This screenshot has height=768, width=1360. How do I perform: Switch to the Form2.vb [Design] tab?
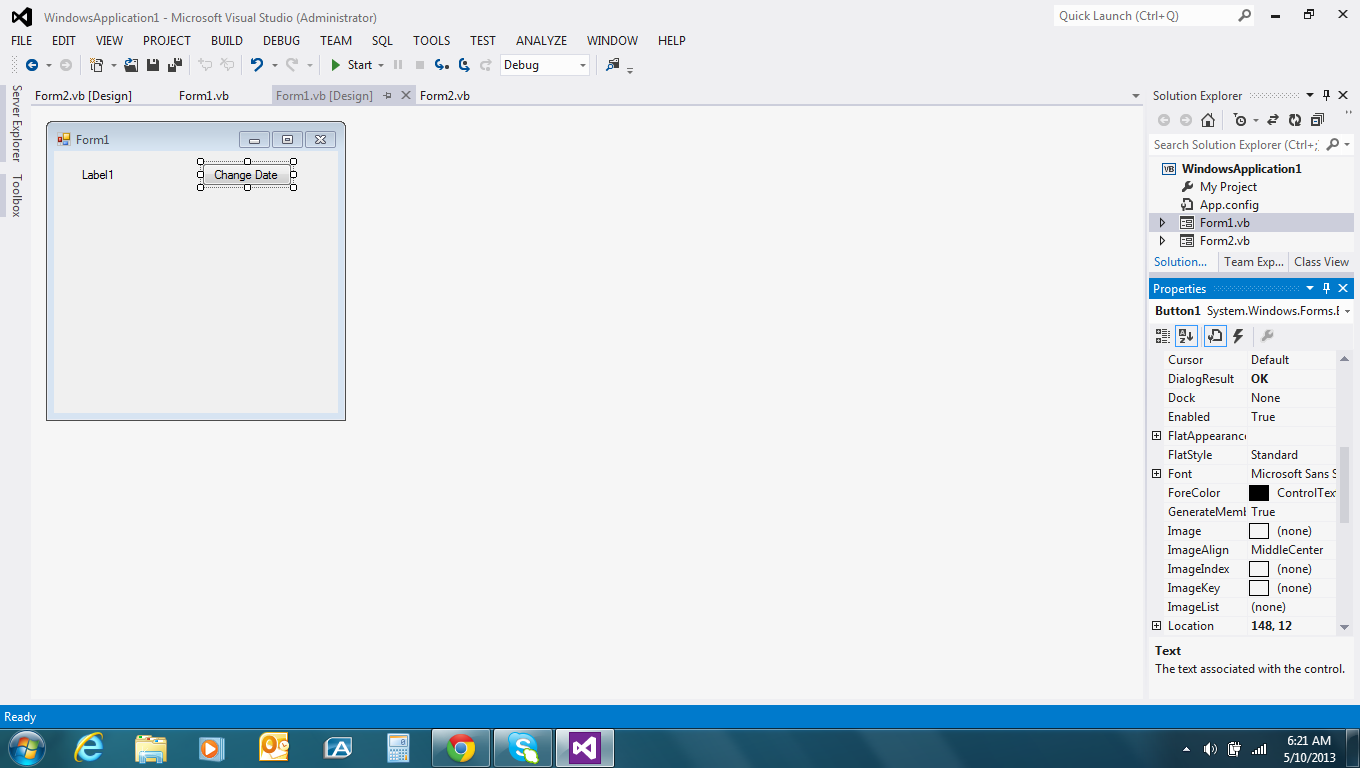83,96
